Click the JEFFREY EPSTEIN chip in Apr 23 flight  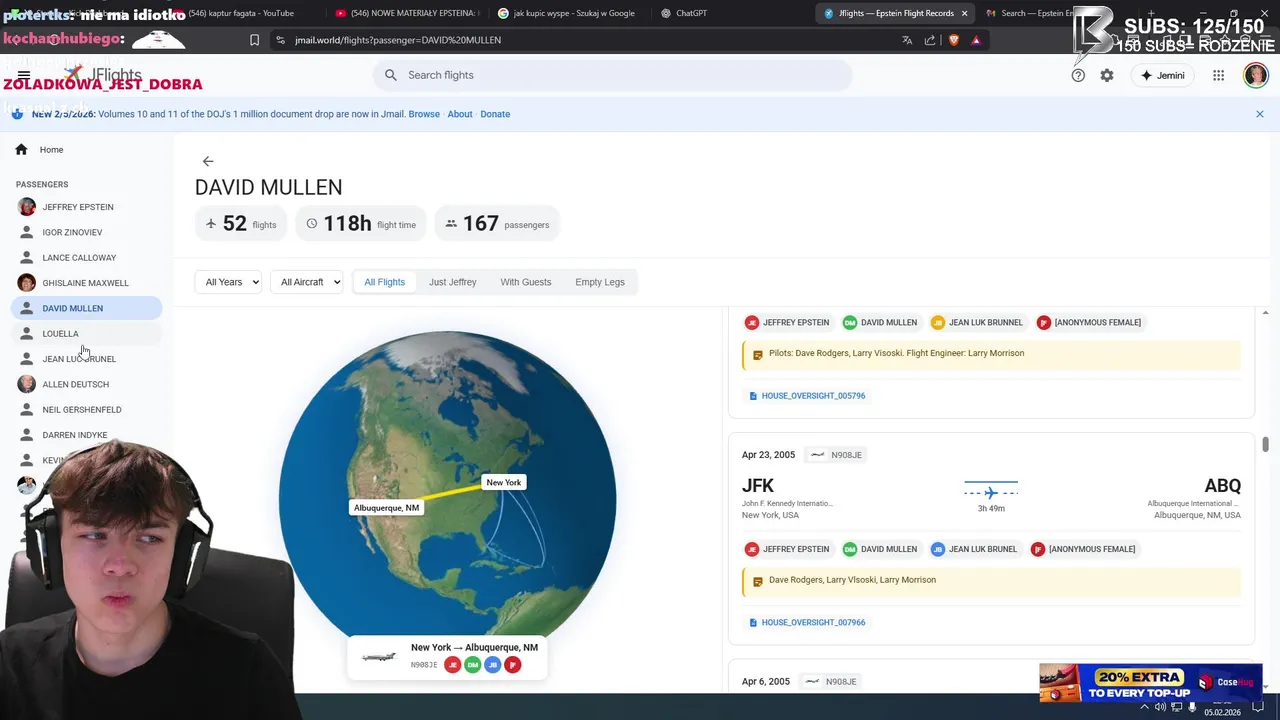tap(786, 549)
